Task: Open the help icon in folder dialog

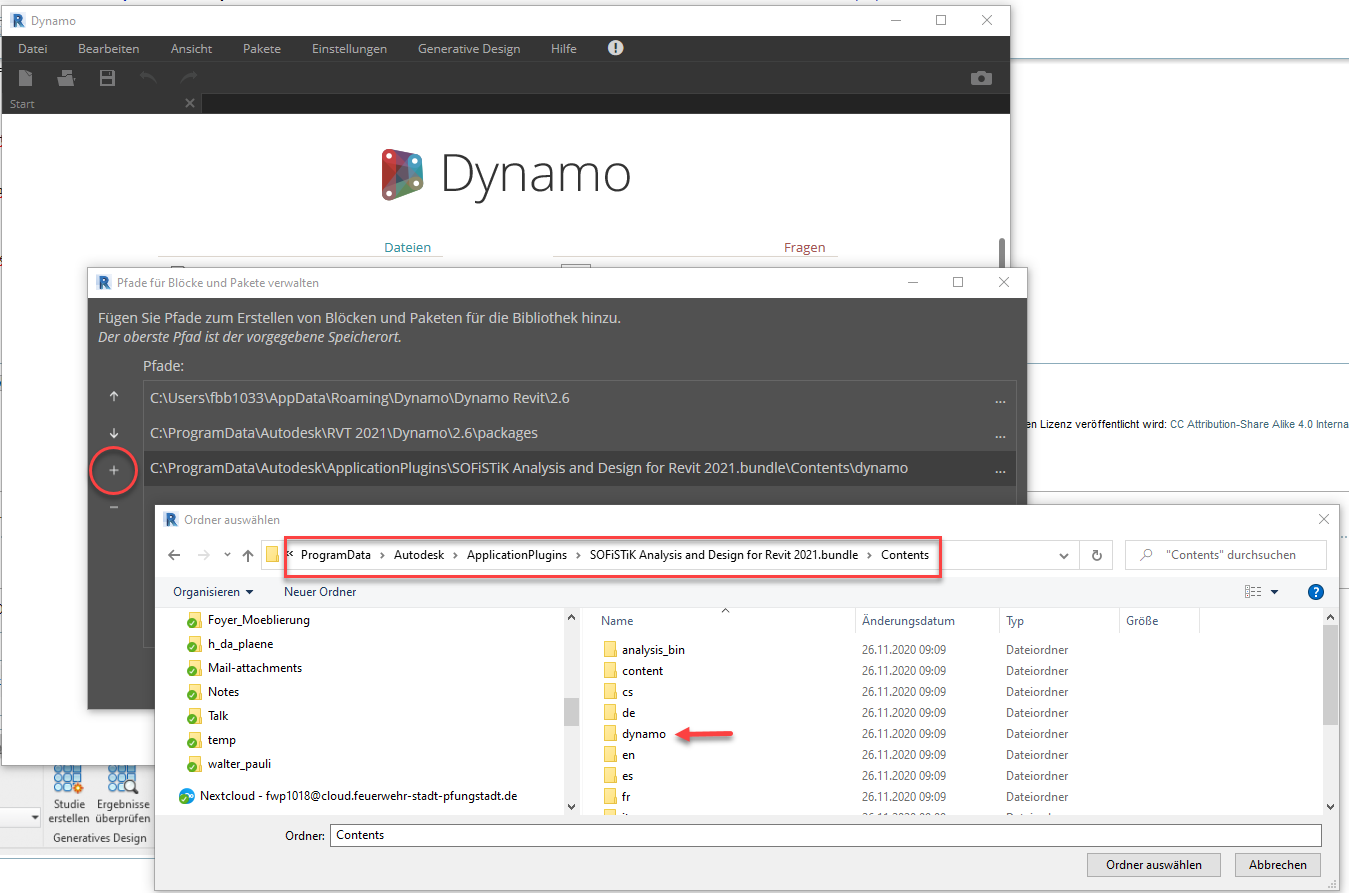Action: pos(1316,592)
